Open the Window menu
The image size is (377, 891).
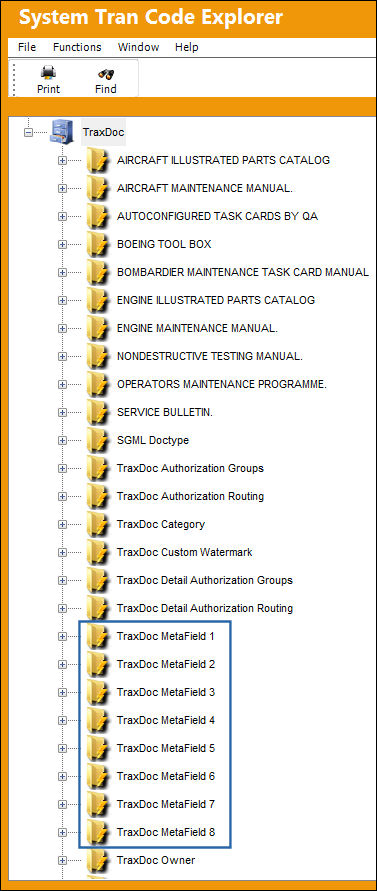(138, 47)
